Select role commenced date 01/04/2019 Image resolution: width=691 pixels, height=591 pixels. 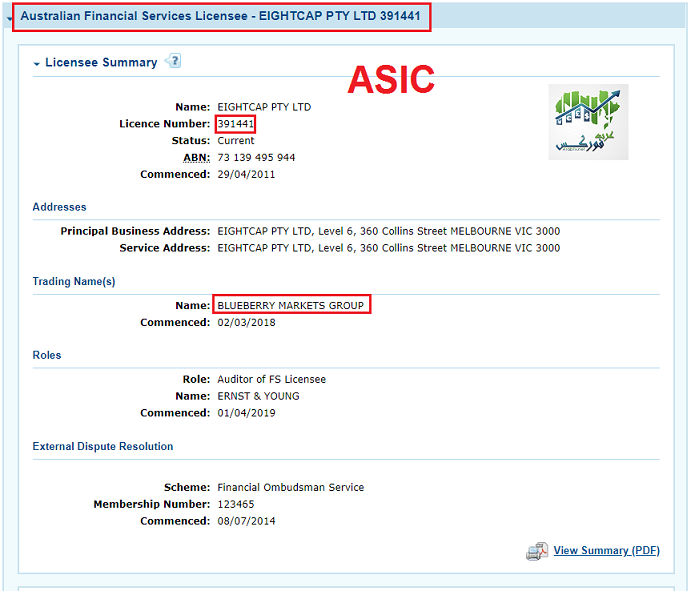pos(246,413)
